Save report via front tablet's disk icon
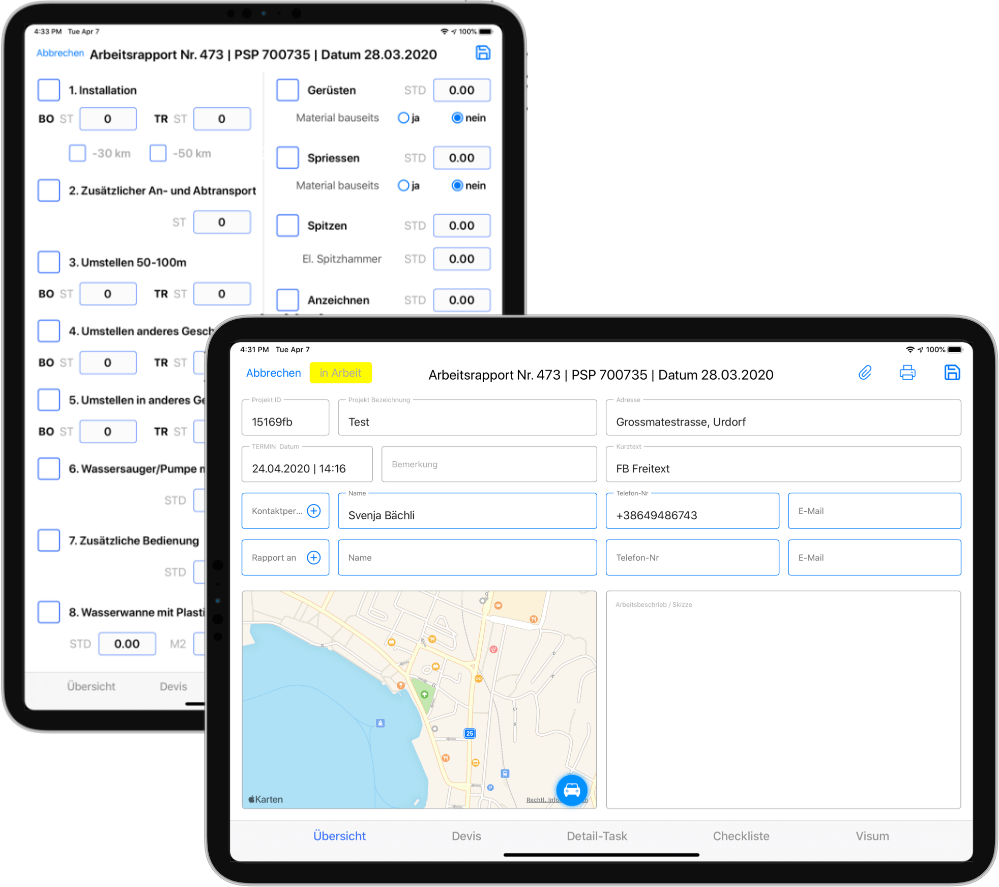The height and width of the screenshot is (887, 999). [952, 373]
